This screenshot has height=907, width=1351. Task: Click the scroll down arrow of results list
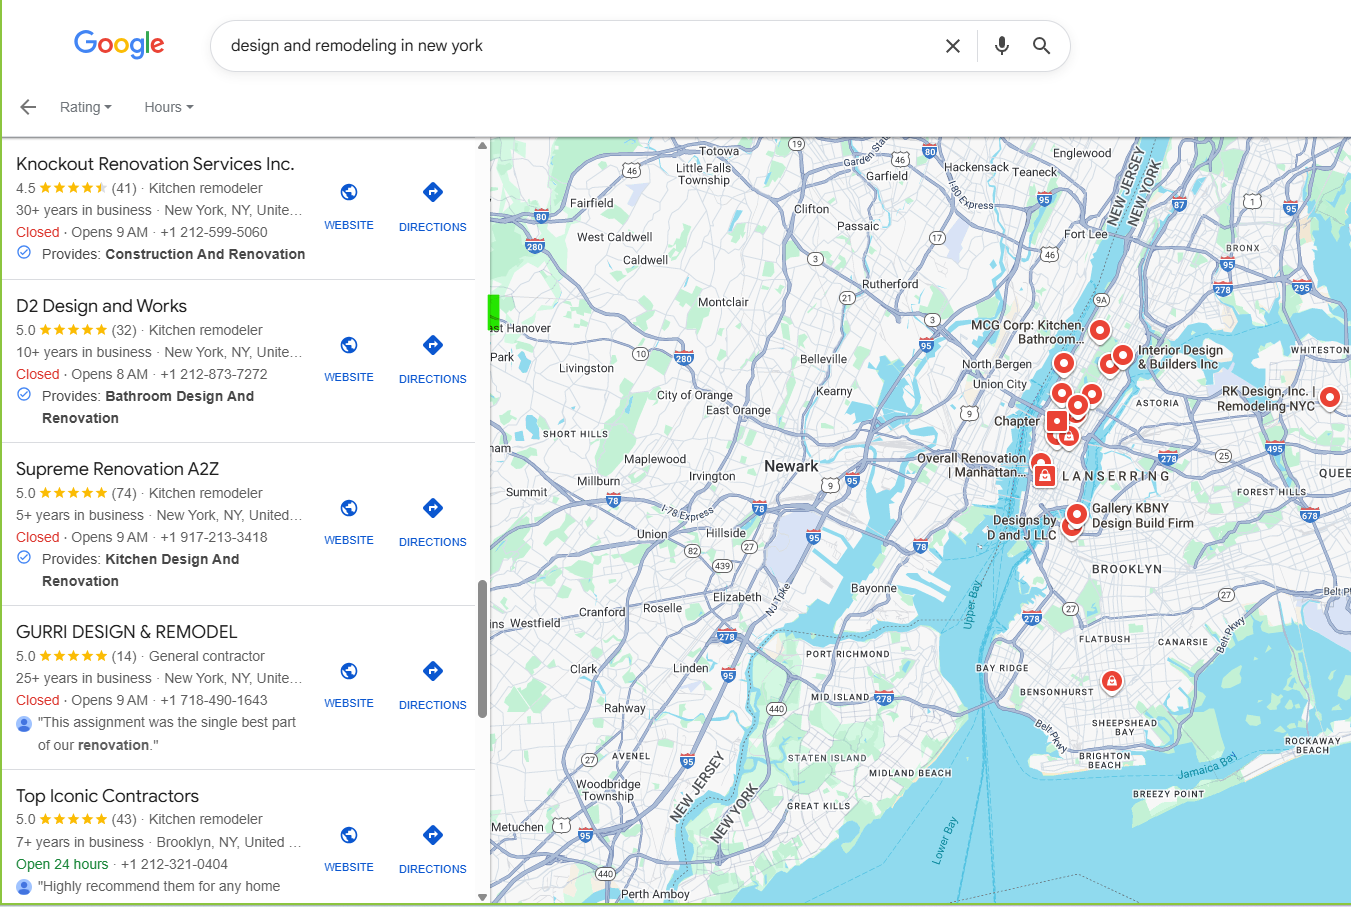coord(482,897)
